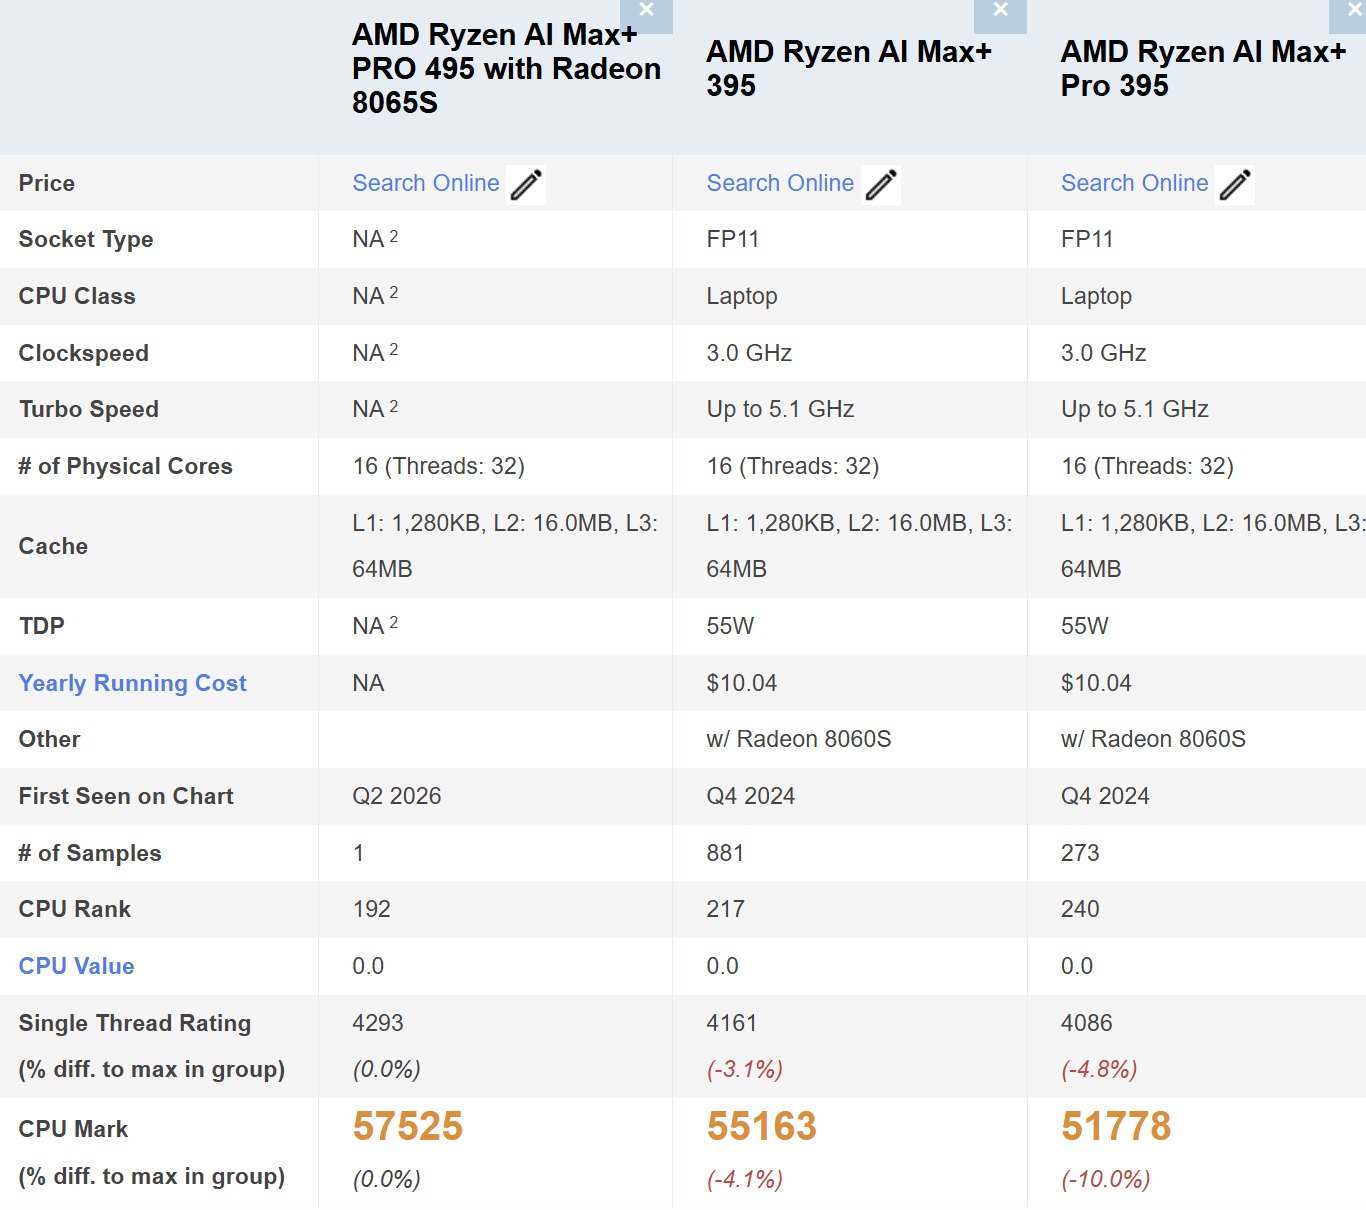The height and width of the screenshot is (1210, 1366).
Task: Remove Ryzen AI Max+ PRO 495 column
Action: tap(646, 14)
